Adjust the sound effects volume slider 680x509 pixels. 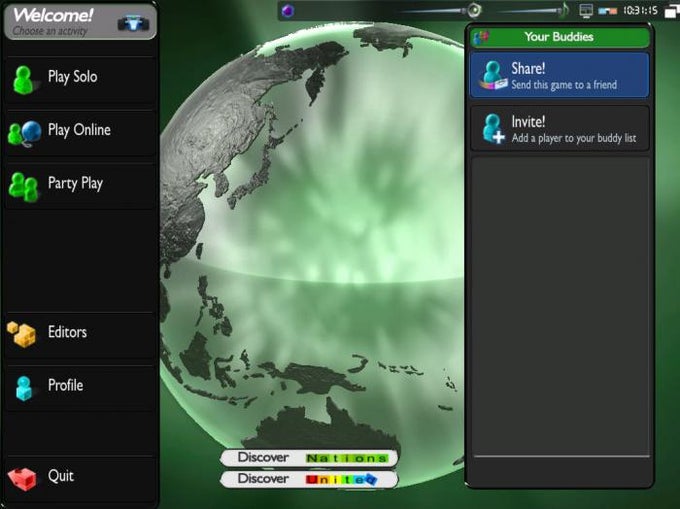[440, 10]
